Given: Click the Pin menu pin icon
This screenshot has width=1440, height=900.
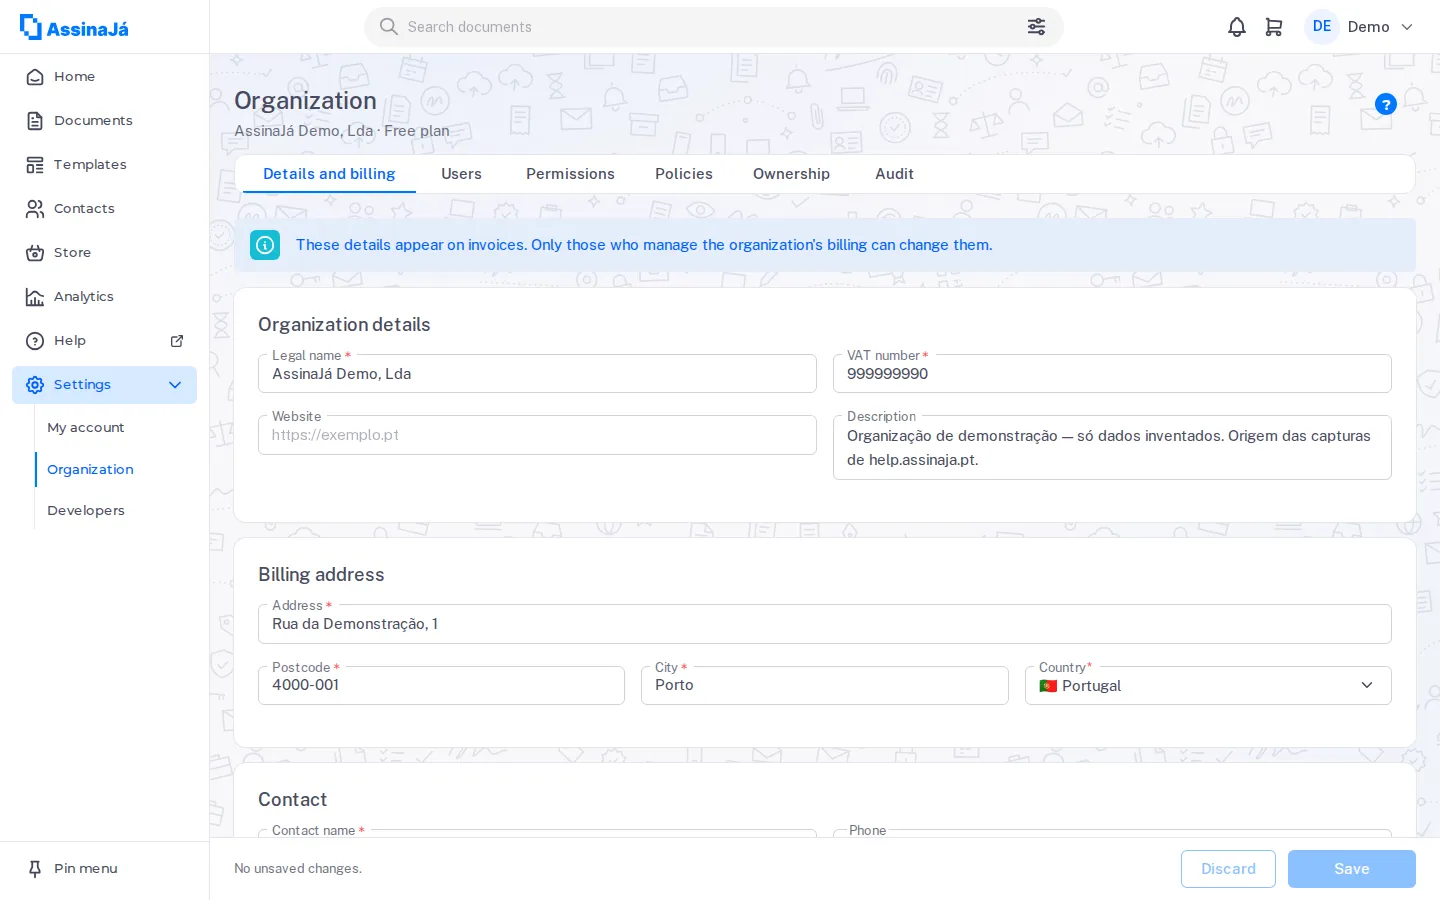Looking at the screenshot, I should [x=35, y=869].
